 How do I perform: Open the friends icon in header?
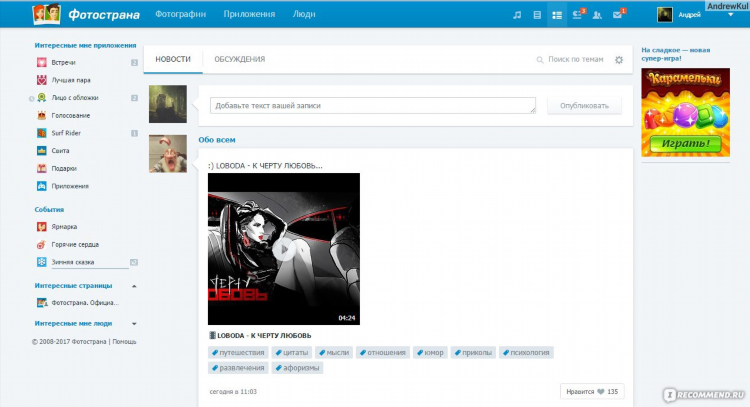coord(597,15)
